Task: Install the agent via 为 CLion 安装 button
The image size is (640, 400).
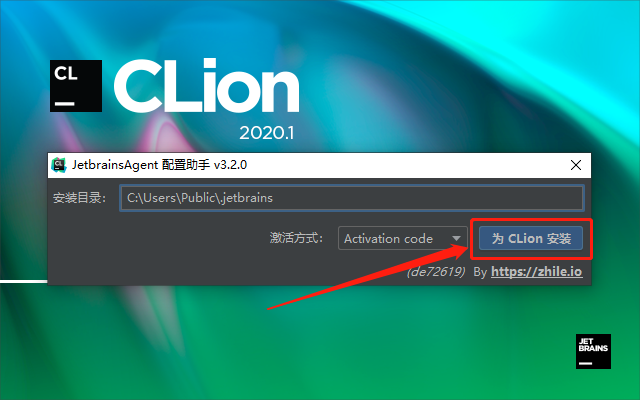Action: click(x=531, y=238)
